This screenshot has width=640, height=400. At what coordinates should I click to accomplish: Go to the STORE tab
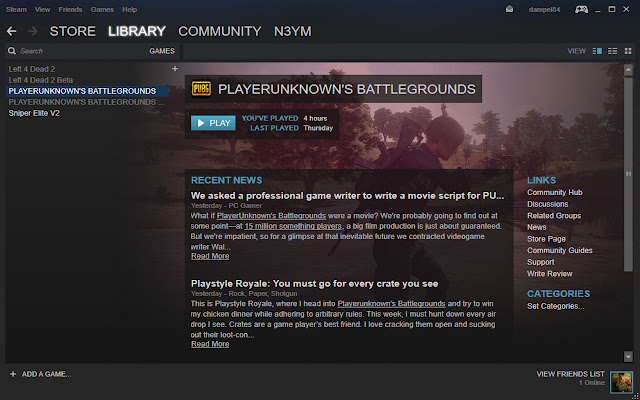coord(73,31)
